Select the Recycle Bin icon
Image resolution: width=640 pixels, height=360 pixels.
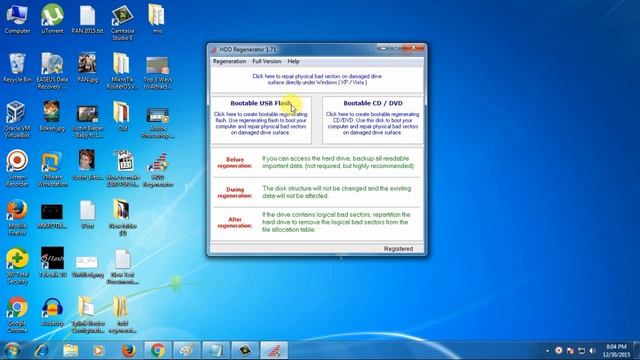(17, 68)
